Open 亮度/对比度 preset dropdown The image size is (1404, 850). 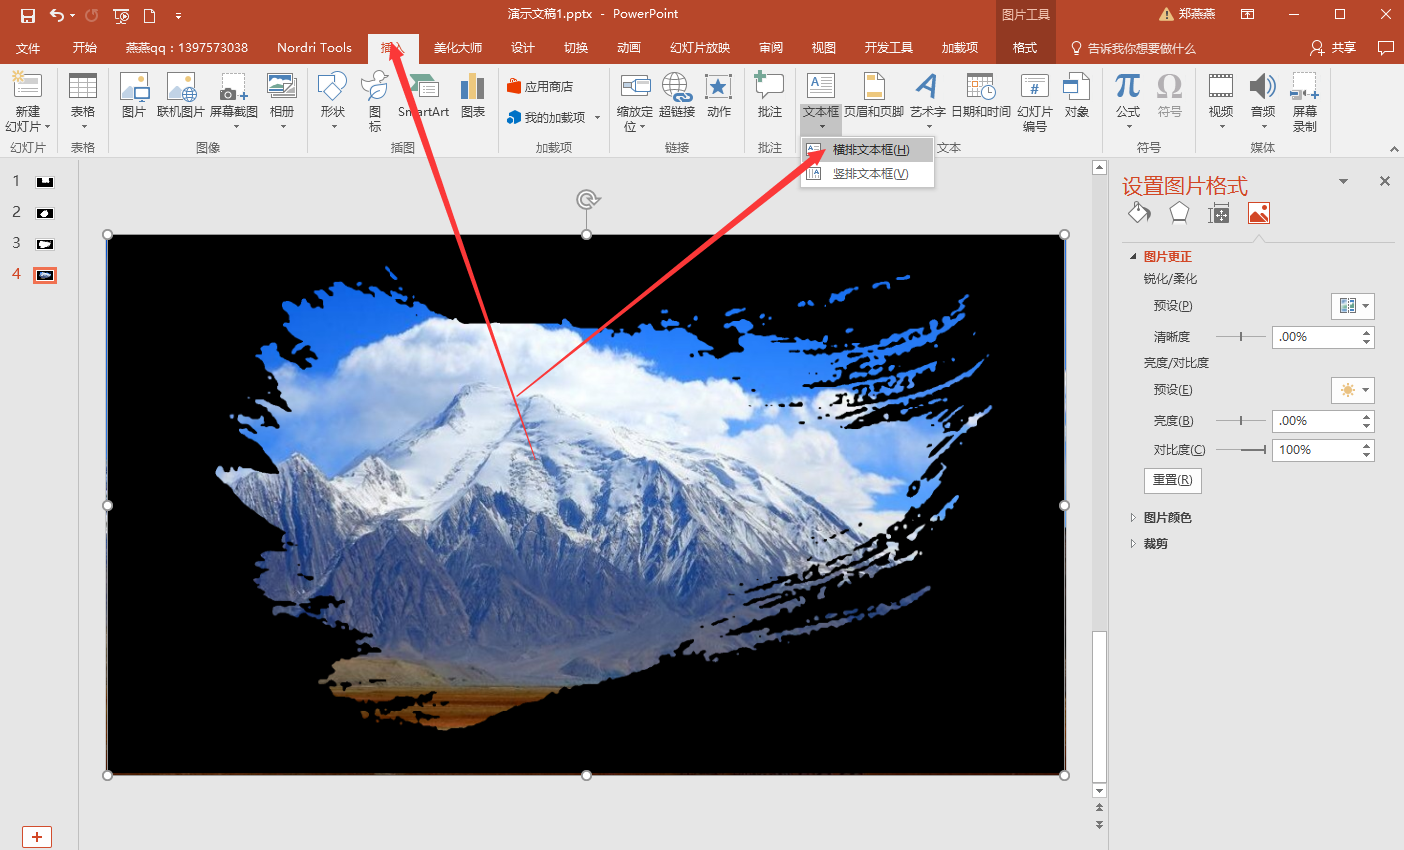(x=1352, y=390)
